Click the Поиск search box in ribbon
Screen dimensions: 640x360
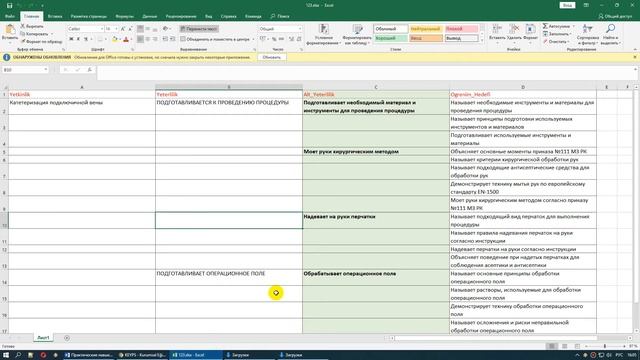click(x=280, y=16)
